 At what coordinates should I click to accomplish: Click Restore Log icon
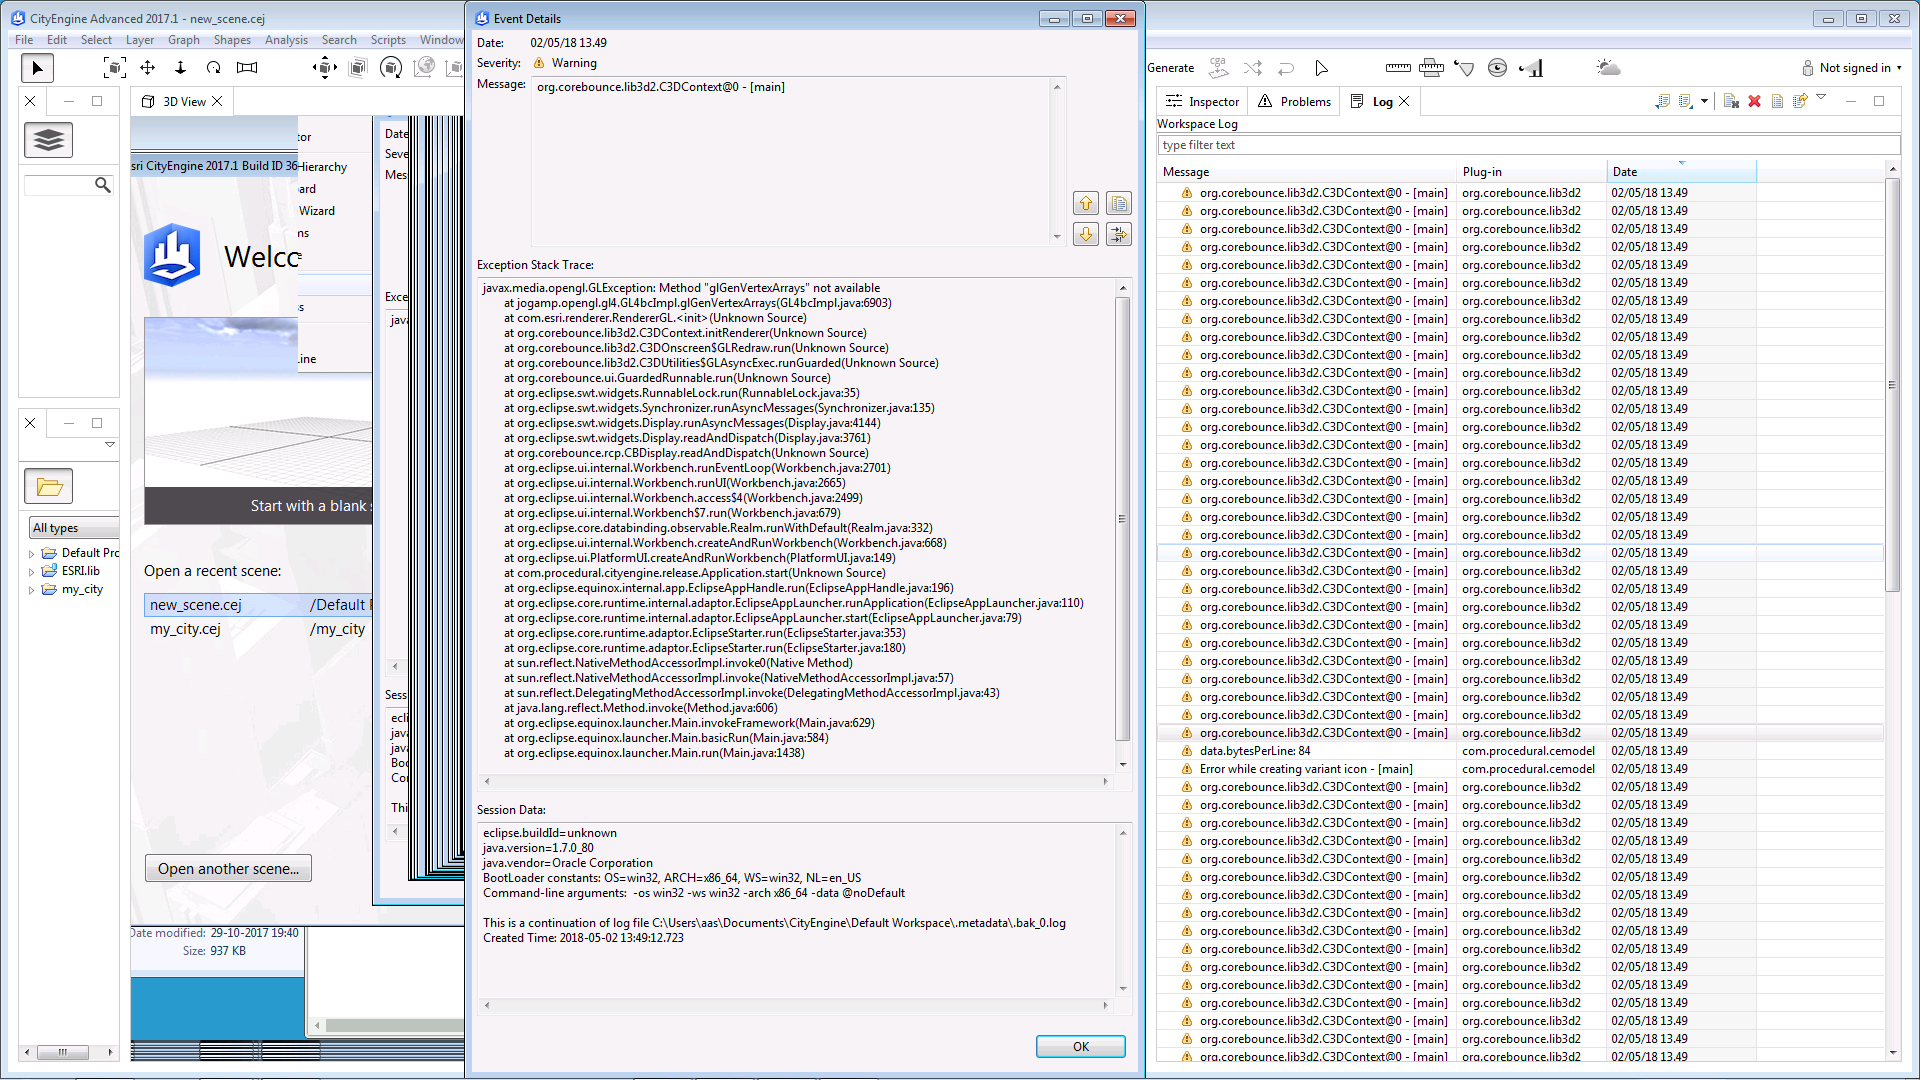click(1800, 101)
